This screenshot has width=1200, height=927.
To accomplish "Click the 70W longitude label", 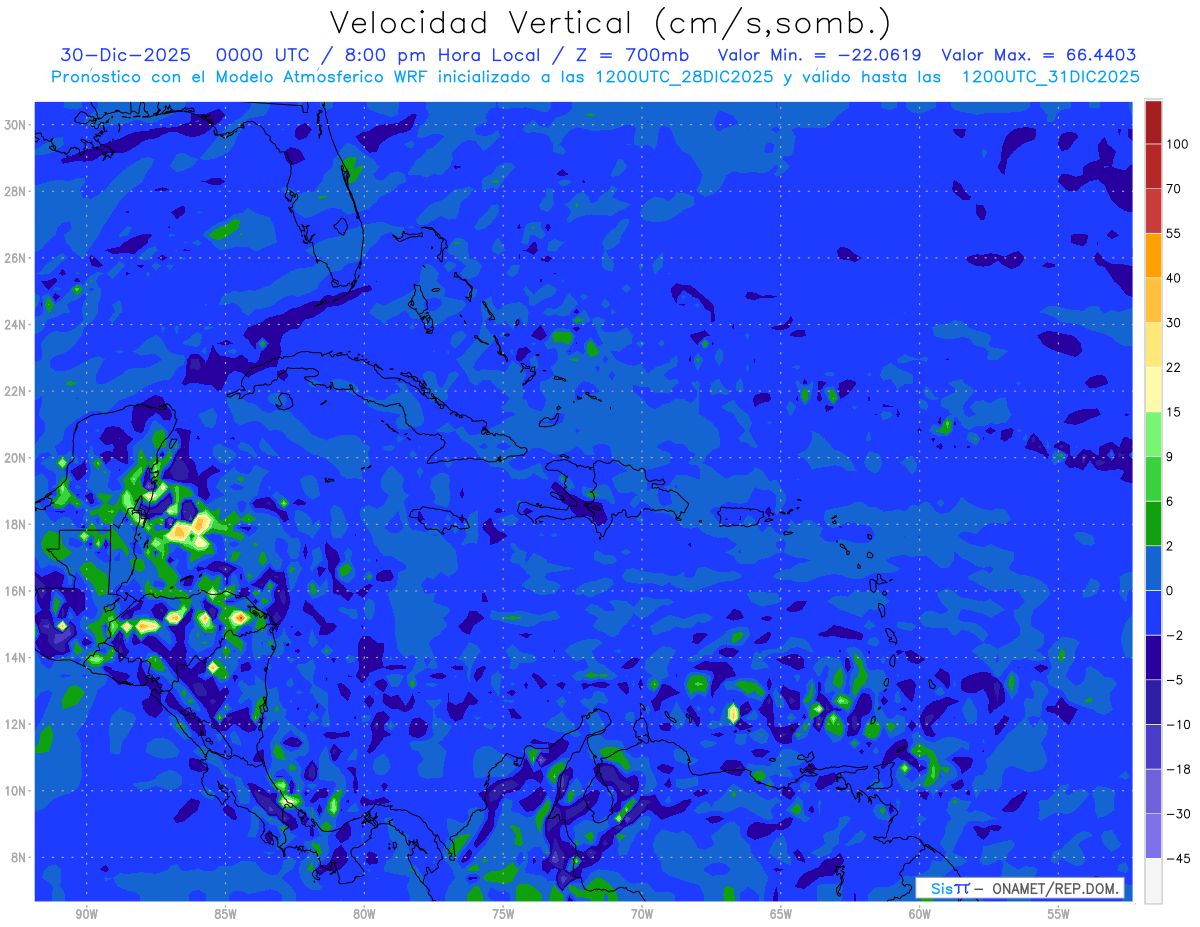I will (x=642, y=914).
